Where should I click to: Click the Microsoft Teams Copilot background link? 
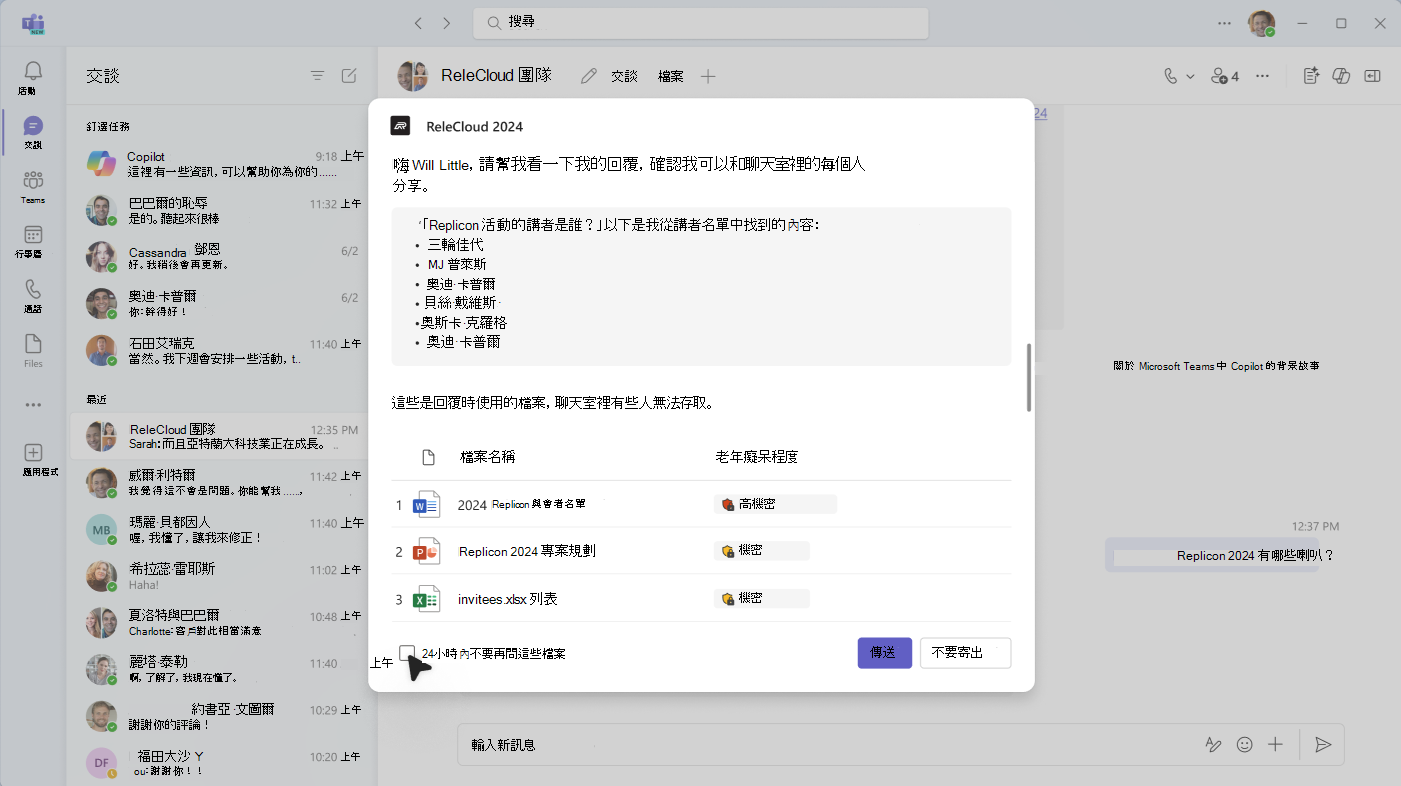click(1216, 366)
